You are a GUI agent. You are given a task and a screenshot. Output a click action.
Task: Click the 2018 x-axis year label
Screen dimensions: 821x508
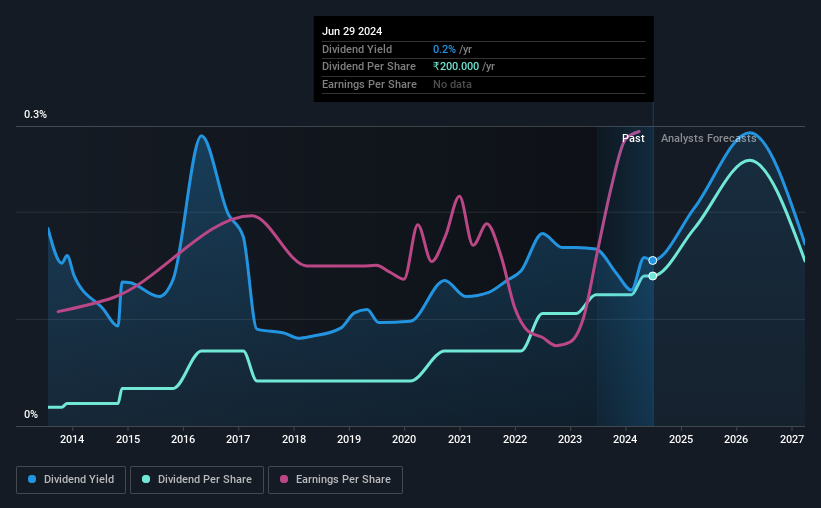[294, 439]
